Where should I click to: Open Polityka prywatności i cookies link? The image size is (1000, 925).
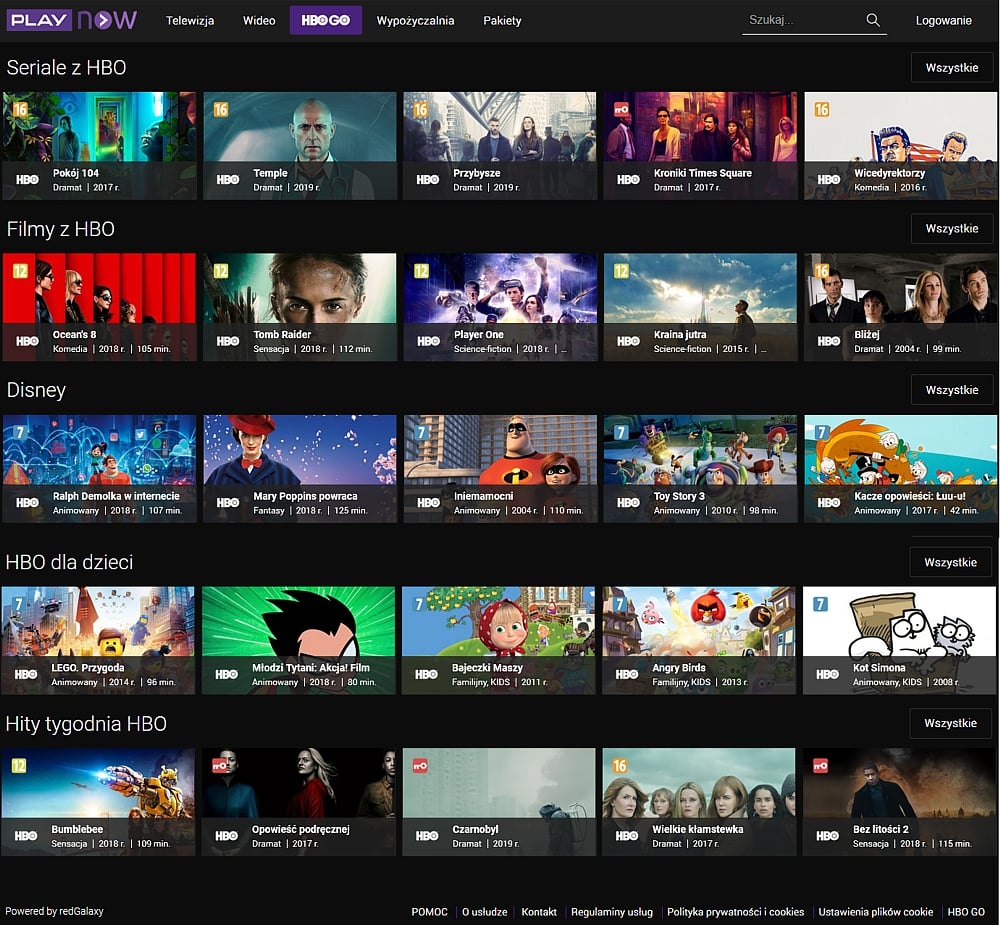735,912
